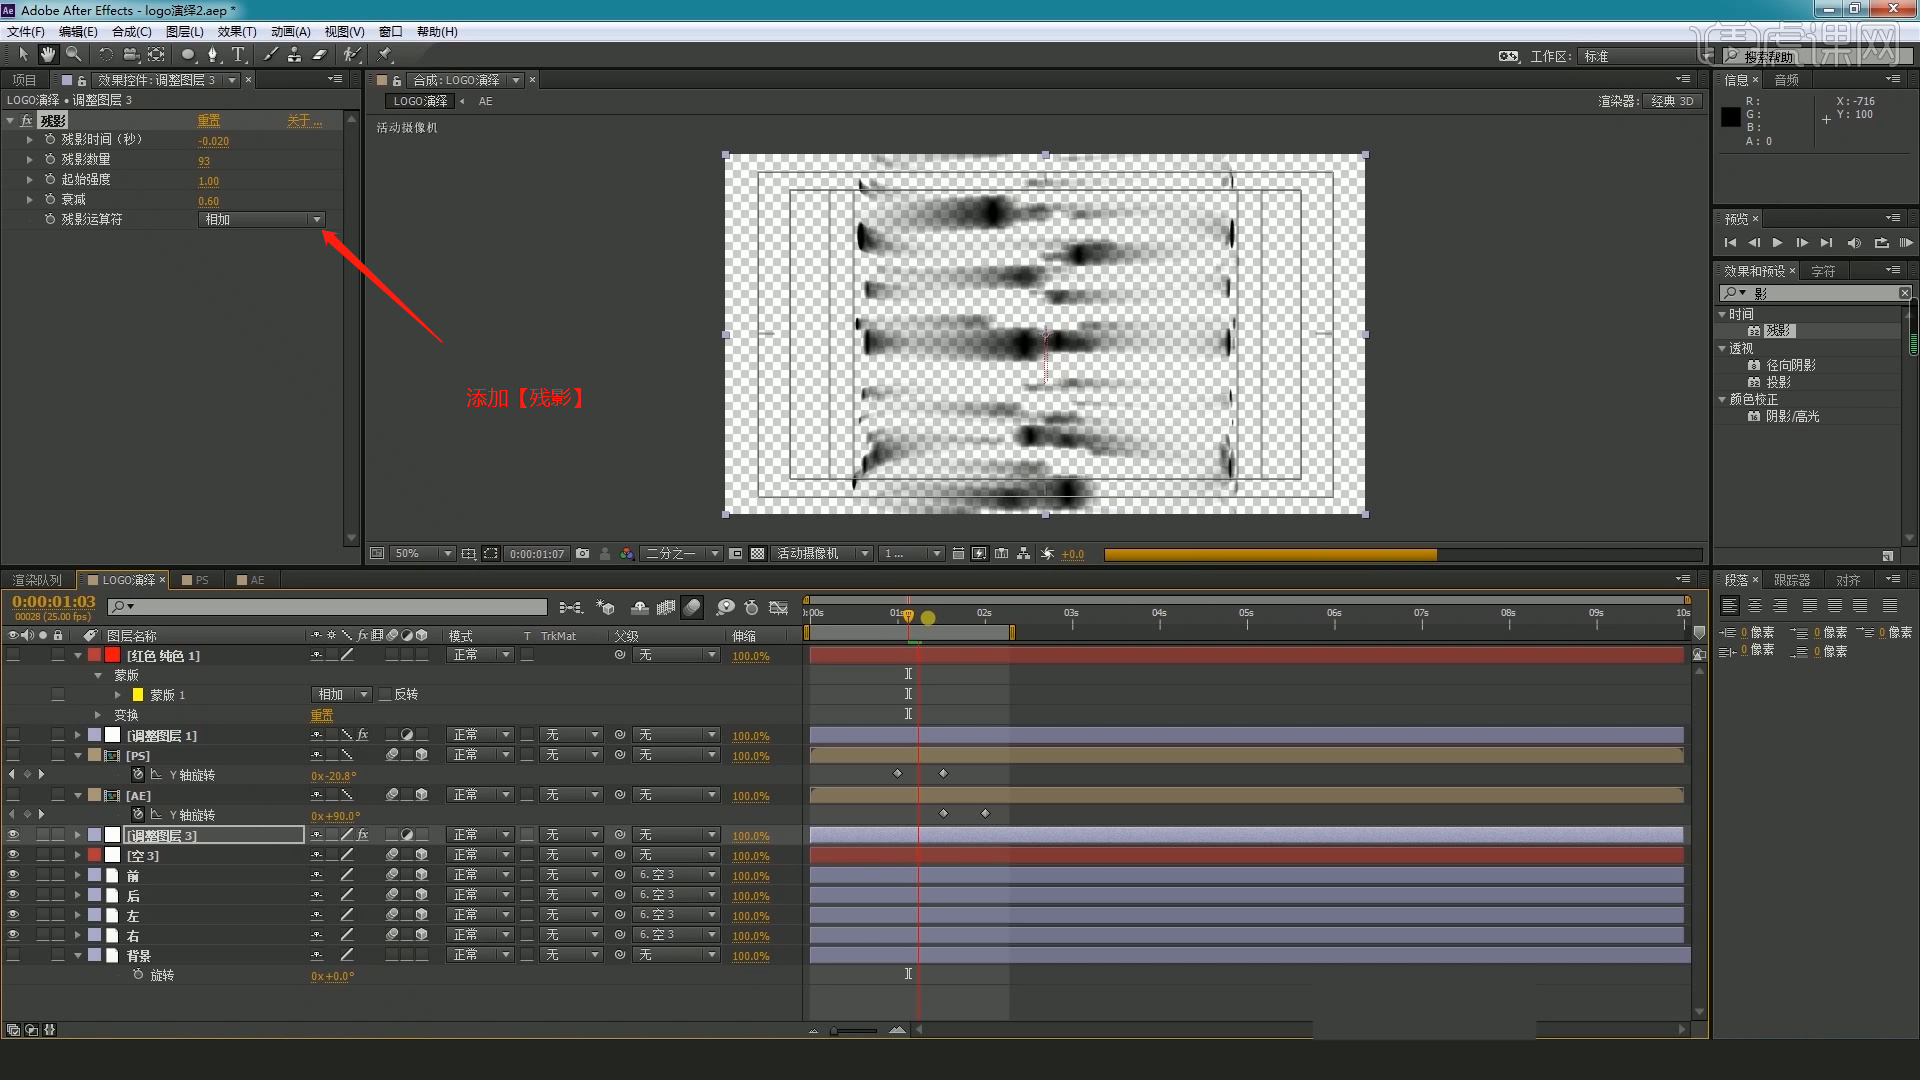Viewport: 1920px width, 1080px height.
Task: Open the 效果(T) menu
Action: [x=236, y=32]
